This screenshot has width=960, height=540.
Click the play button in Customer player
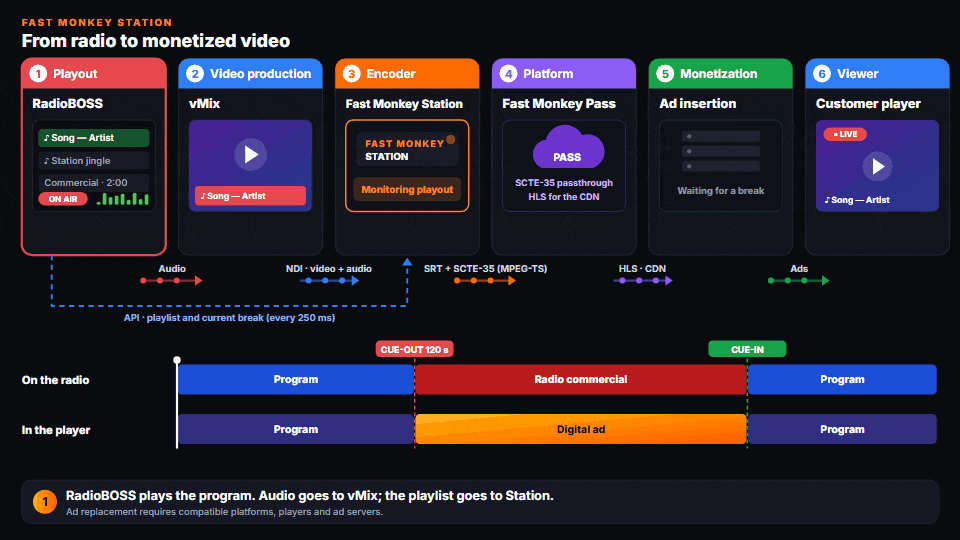tap(877, 166)
